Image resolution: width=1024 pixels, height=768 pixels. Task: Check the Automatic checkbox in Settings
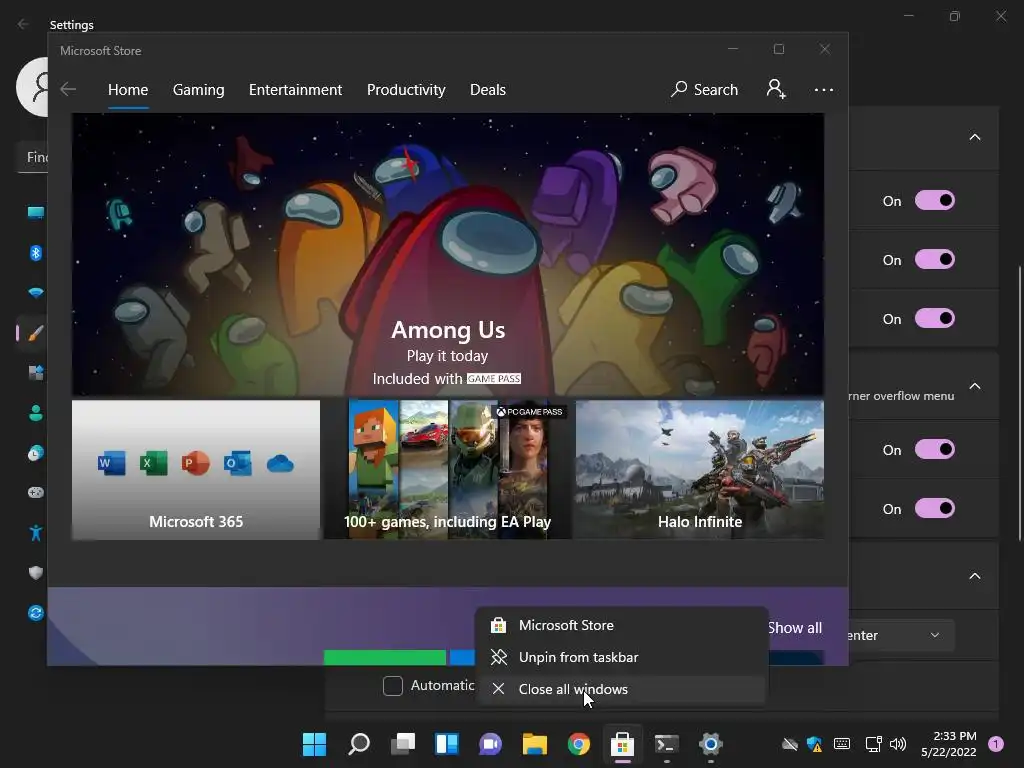coord(392,686)
